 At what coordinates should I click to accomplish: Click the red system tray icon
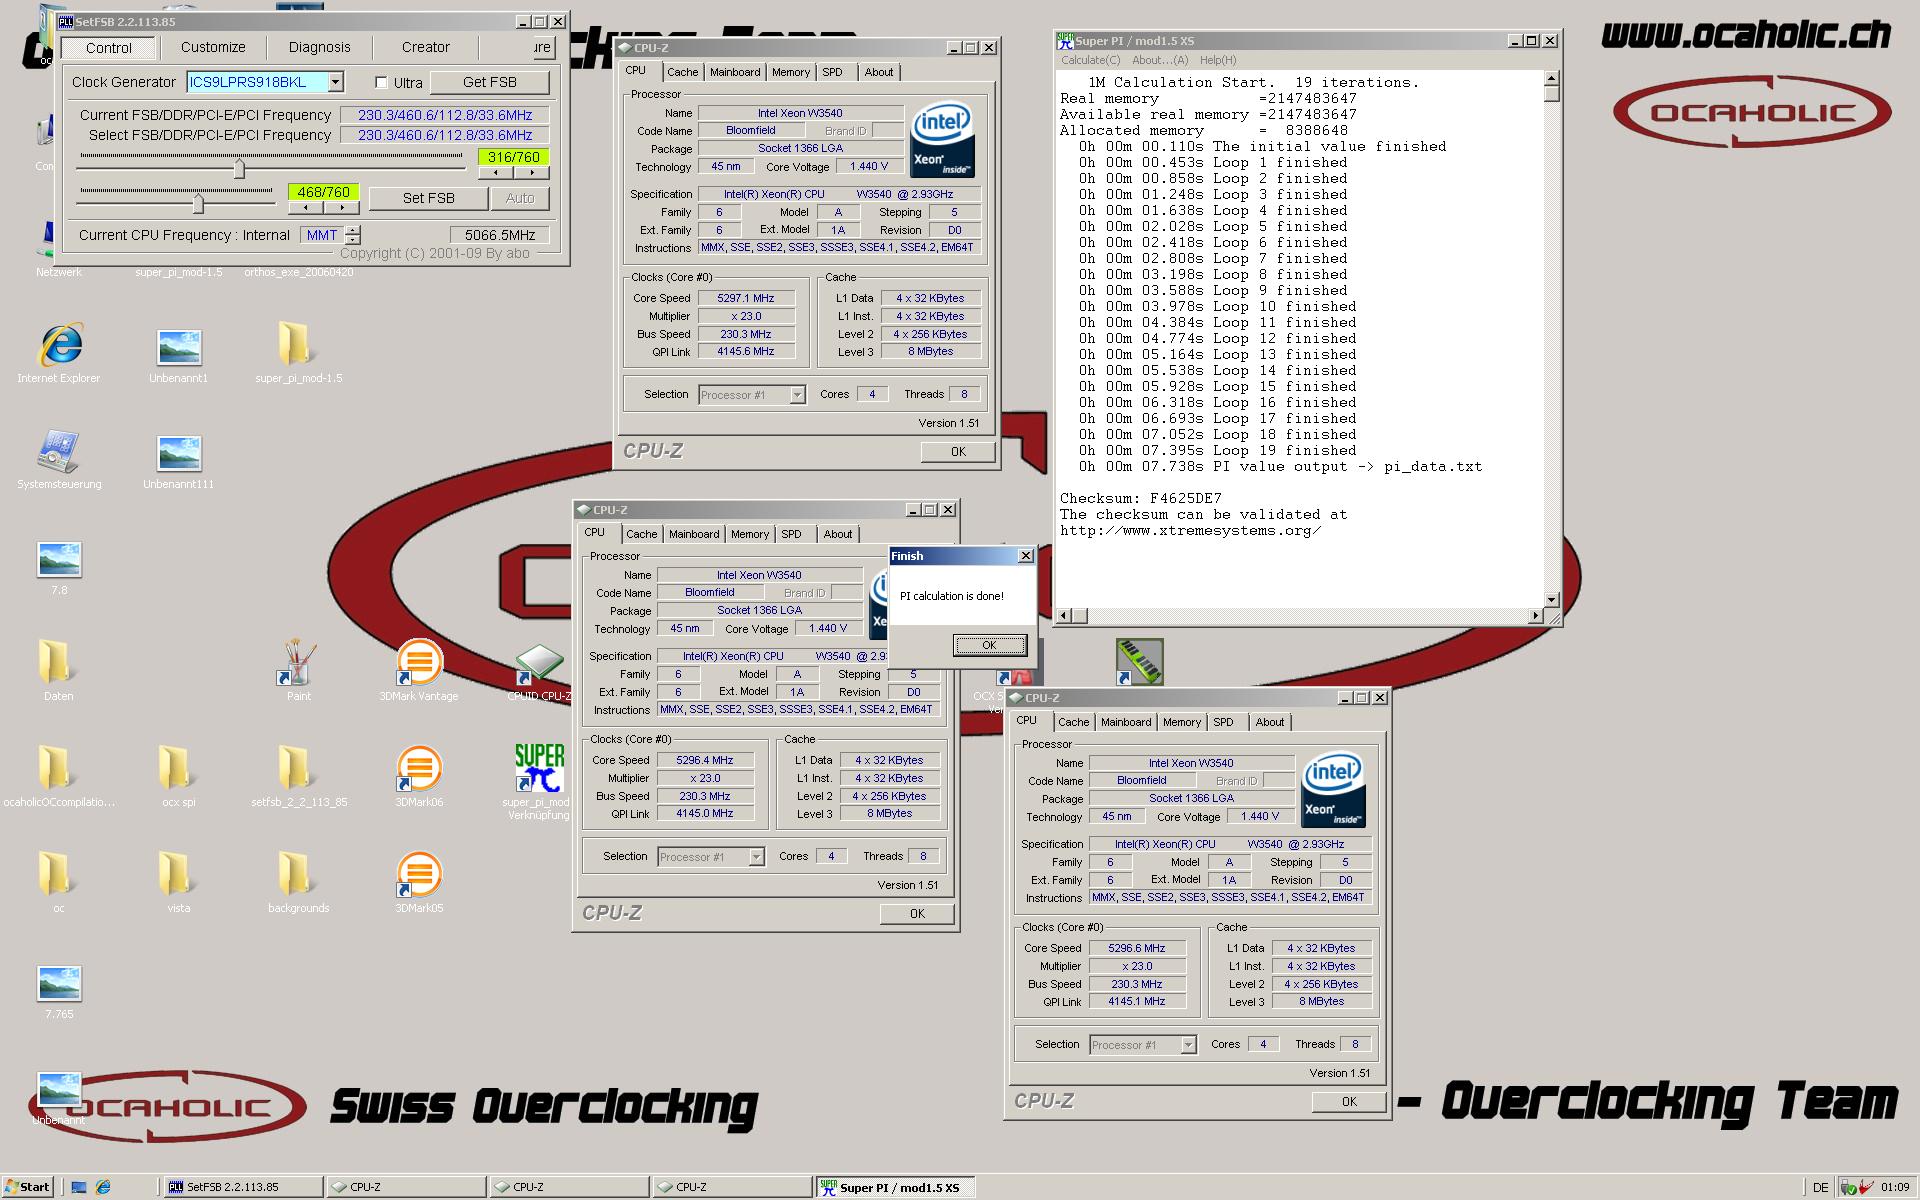(x=1866, y=1187)
